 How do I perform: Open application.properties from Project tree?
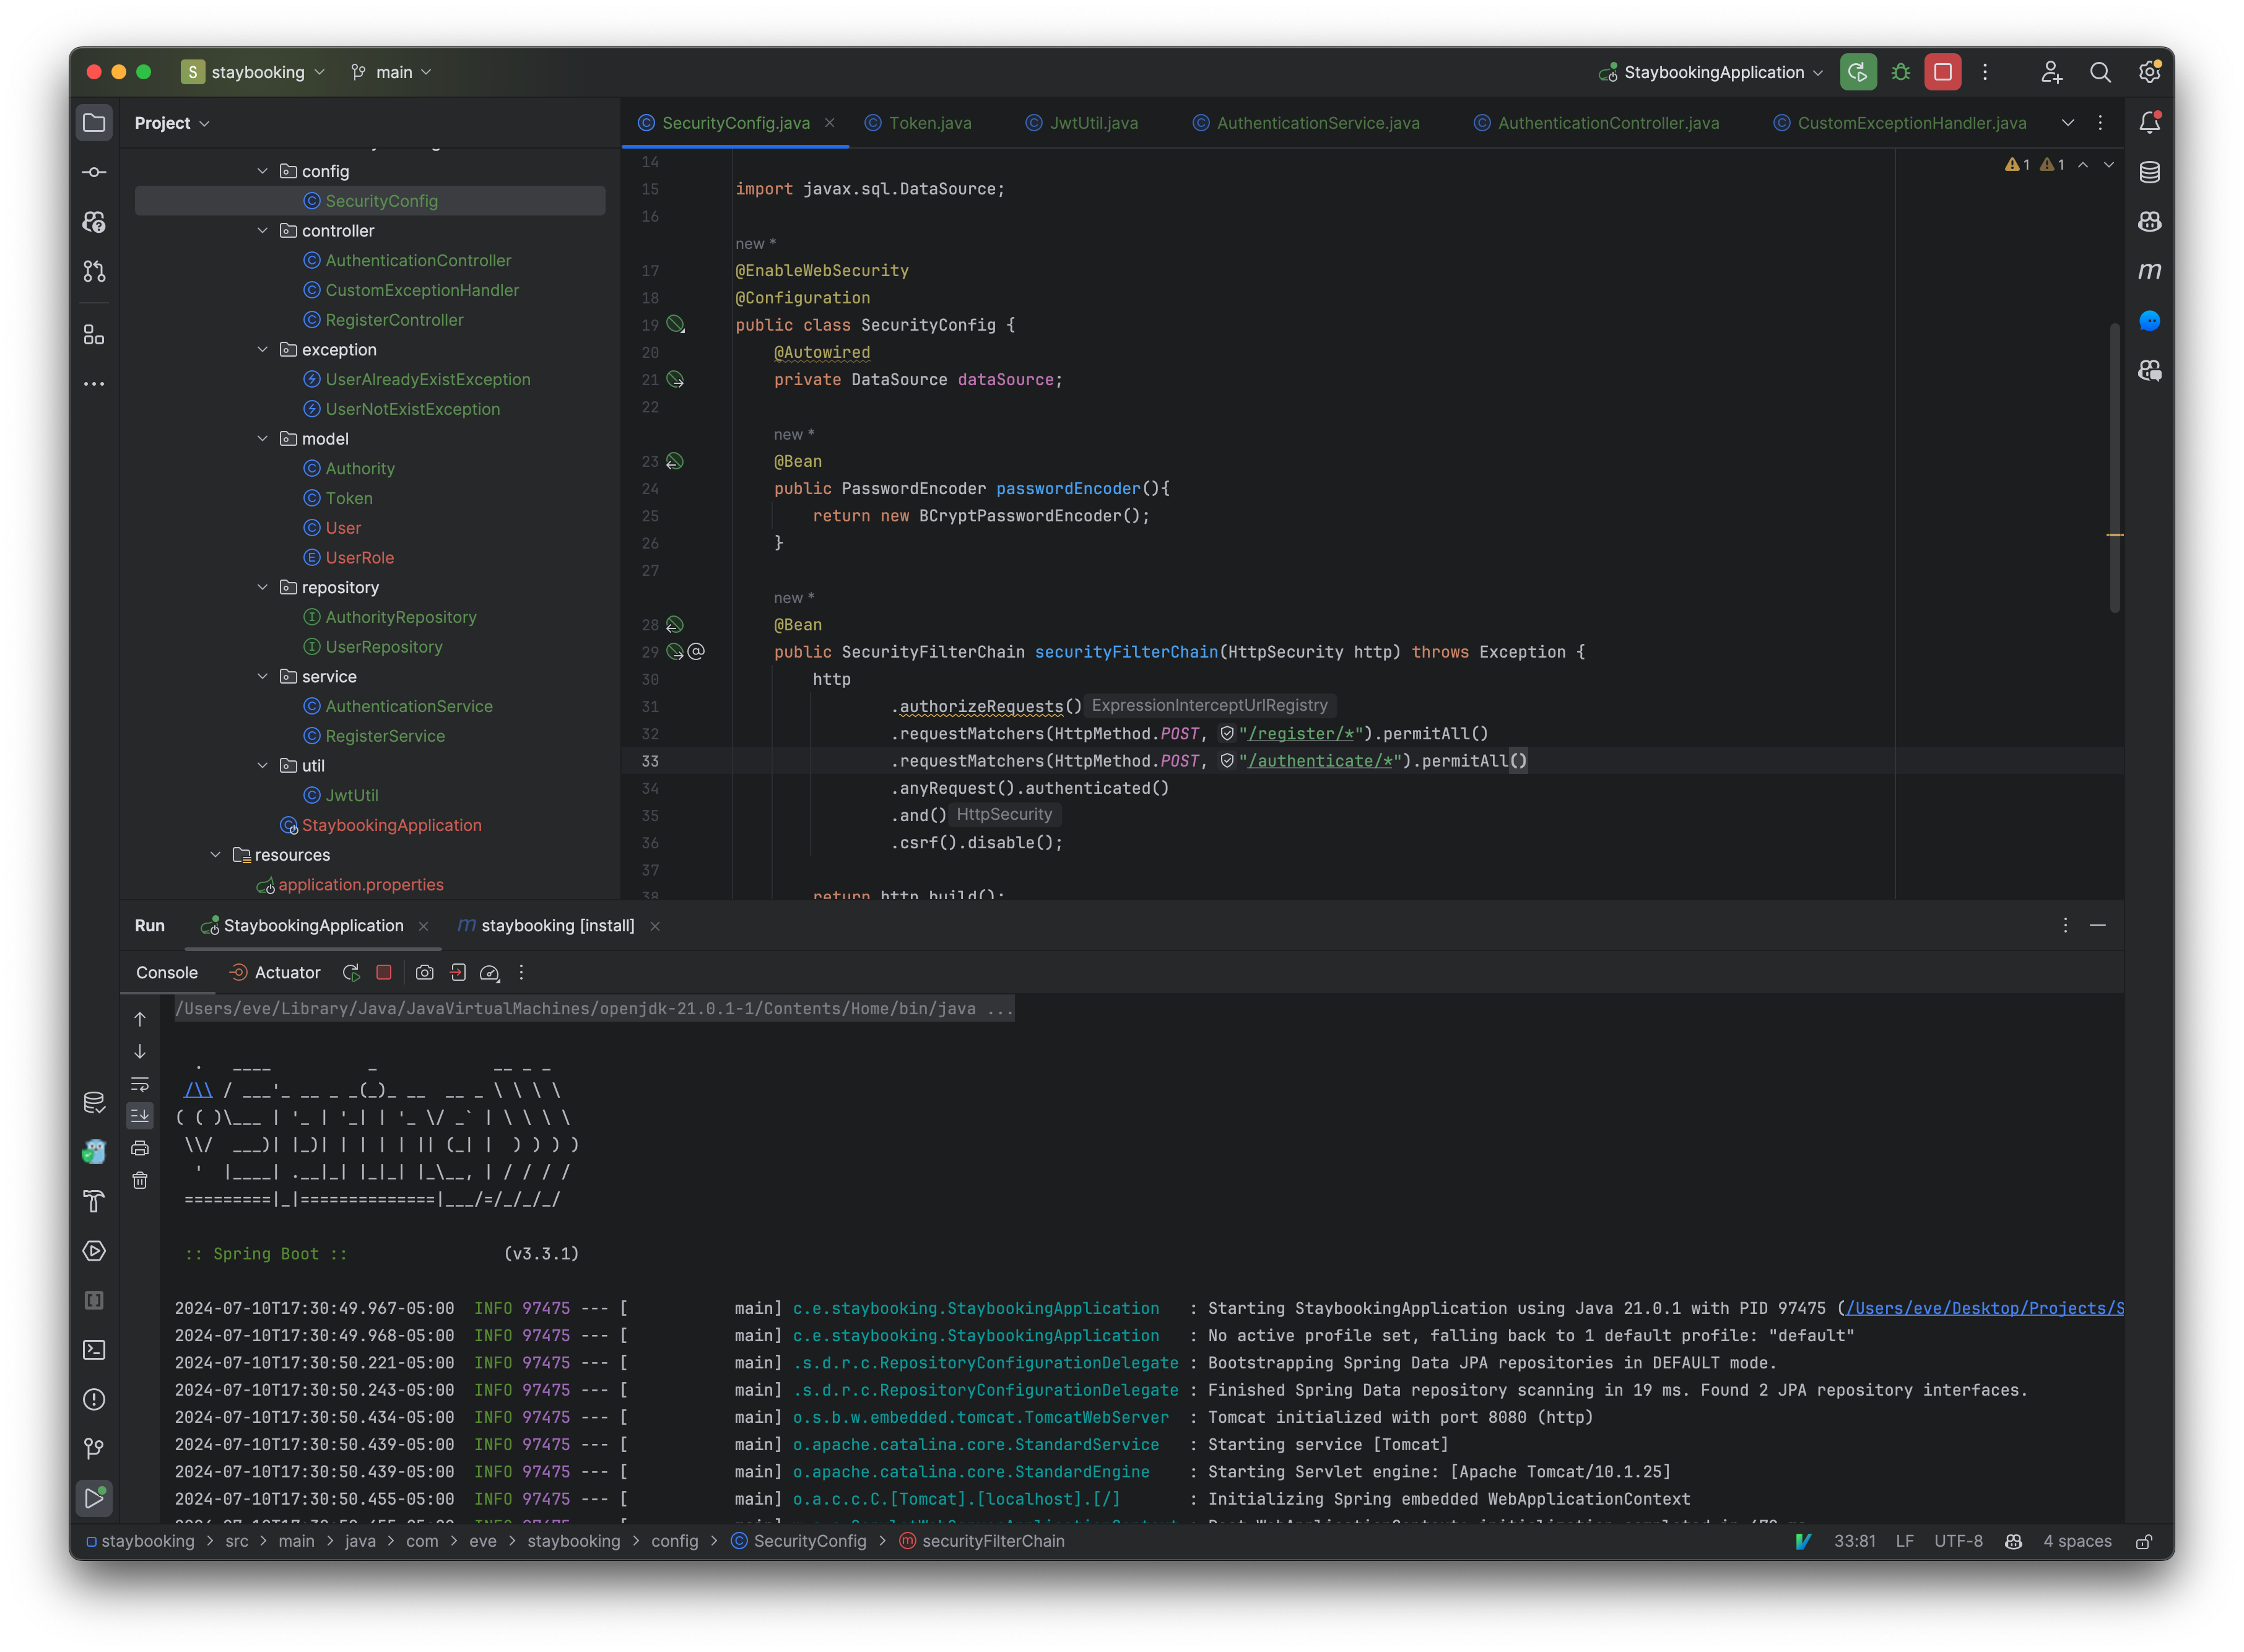[360, 884]
